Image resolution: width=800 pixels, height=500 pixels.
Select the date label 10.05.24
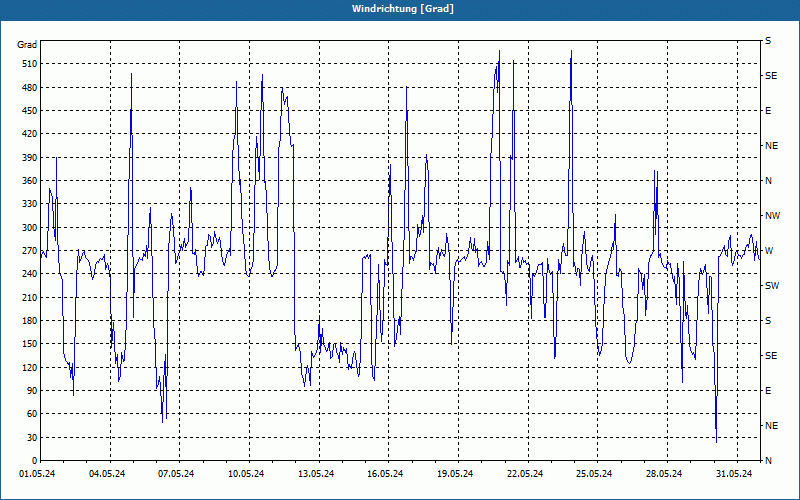[x=246, y=474]
